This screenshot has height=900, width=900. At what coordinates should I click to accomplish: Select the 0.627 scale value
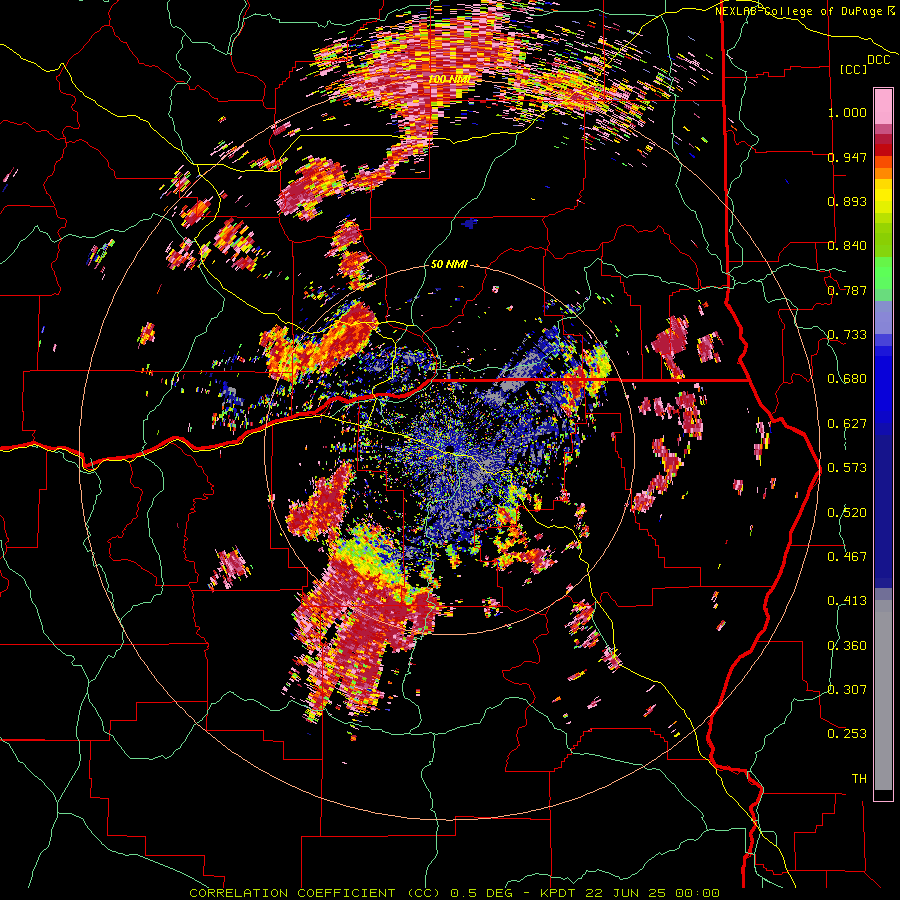(x=847, y=424)
